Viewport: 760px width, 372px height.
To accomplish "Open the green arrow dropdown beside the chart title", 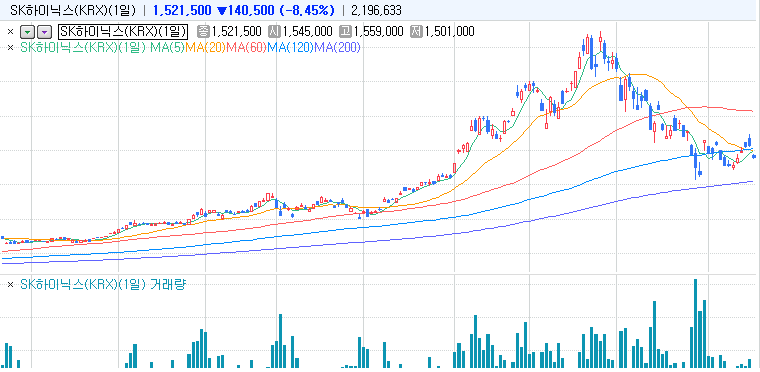I will [x=28, y=32].
